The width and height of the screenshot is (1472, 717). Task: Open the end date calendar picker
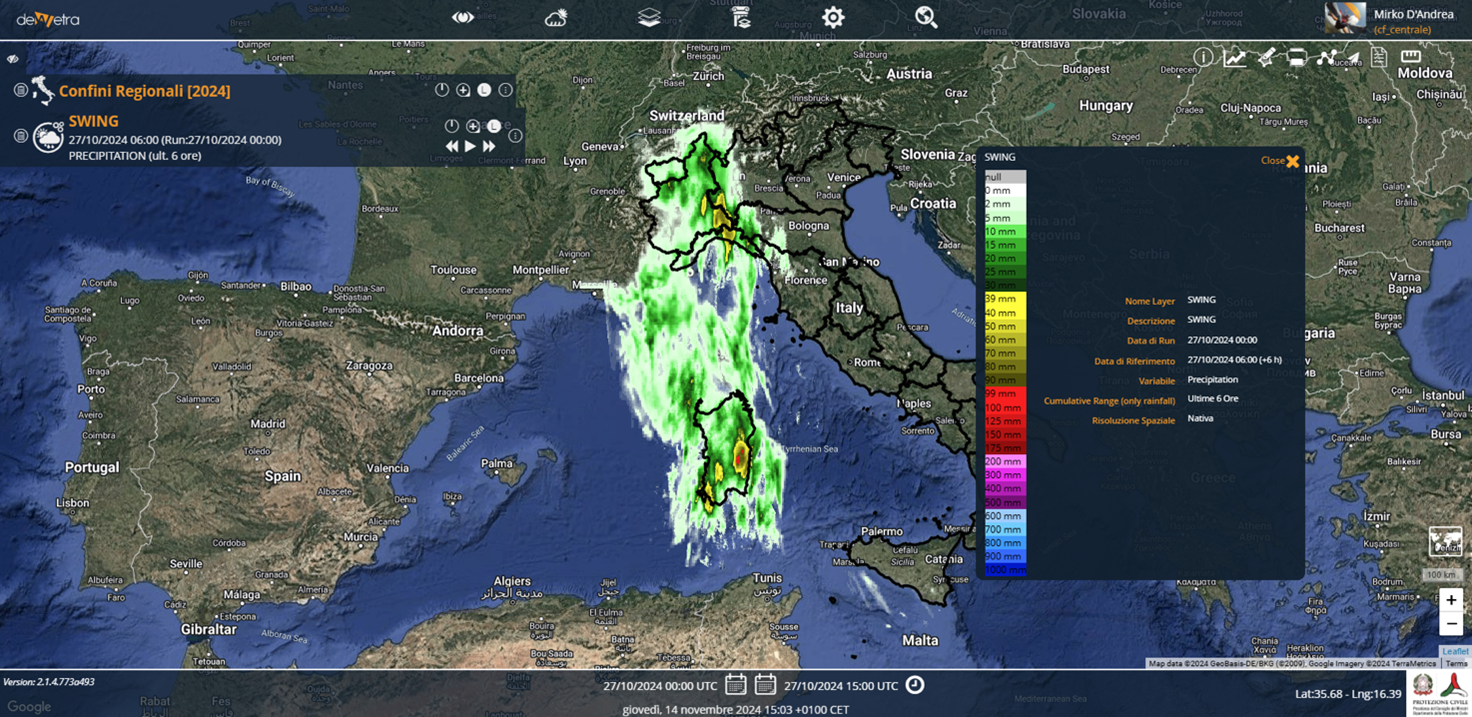pyautogui.click(x=765, y=685)
